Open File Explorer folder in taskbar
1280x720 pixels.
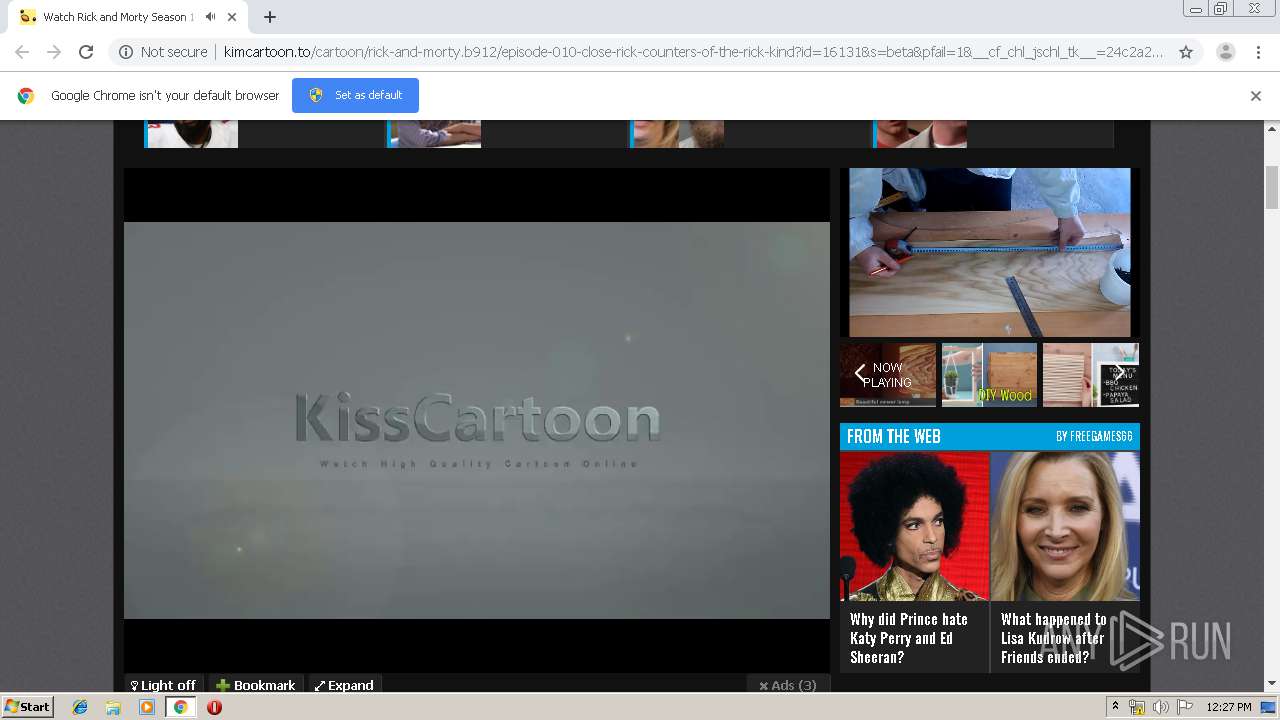113,707
